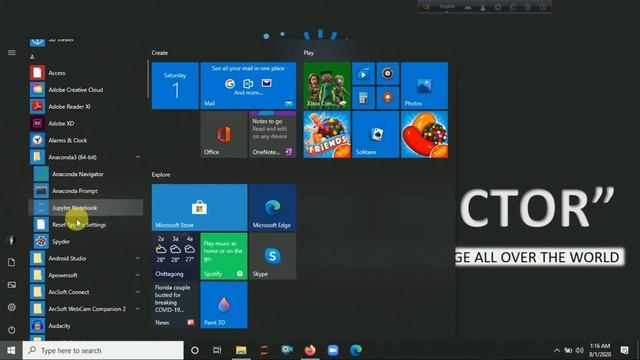Viewport: 640px width, 360px height.
Task: Open the Calculator small tile
Action: click(x=363, y=98)
